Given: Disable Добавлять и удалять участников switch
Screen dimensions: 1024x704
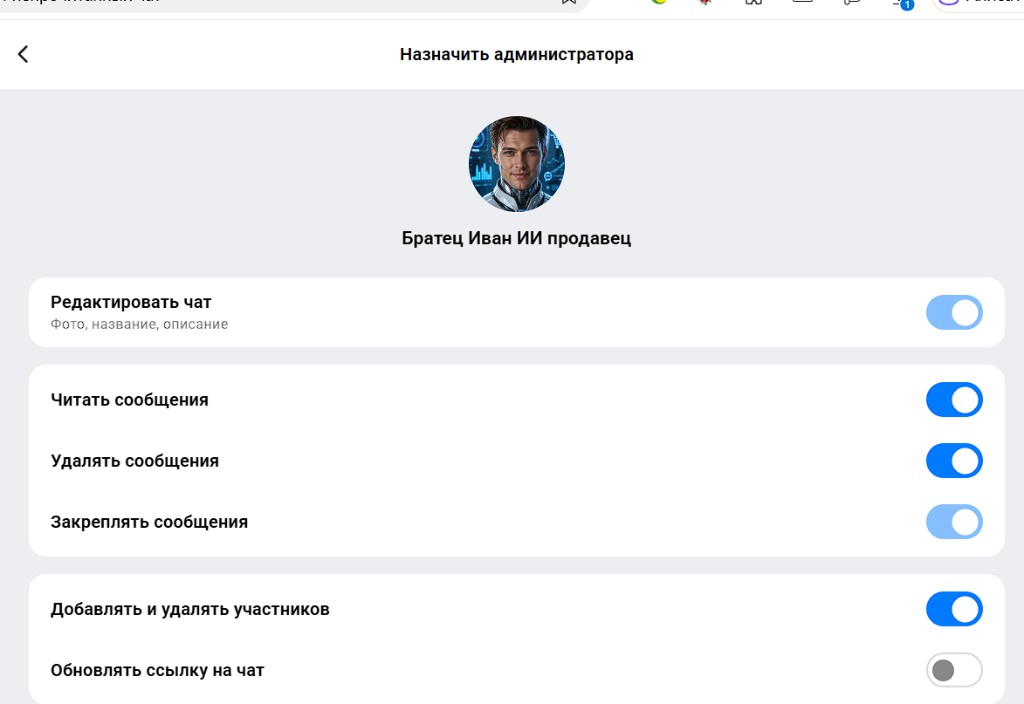Looking at the screenshot, I should [x=954, y=609].
